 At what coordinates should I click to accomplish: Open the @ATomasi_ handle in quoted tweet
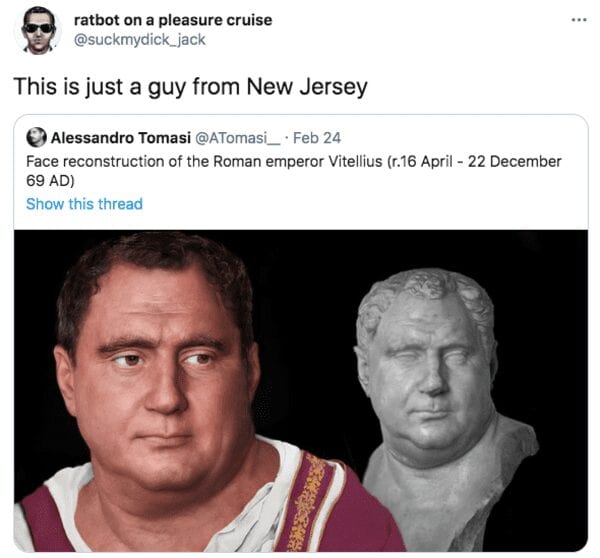[x=238, y=138]
